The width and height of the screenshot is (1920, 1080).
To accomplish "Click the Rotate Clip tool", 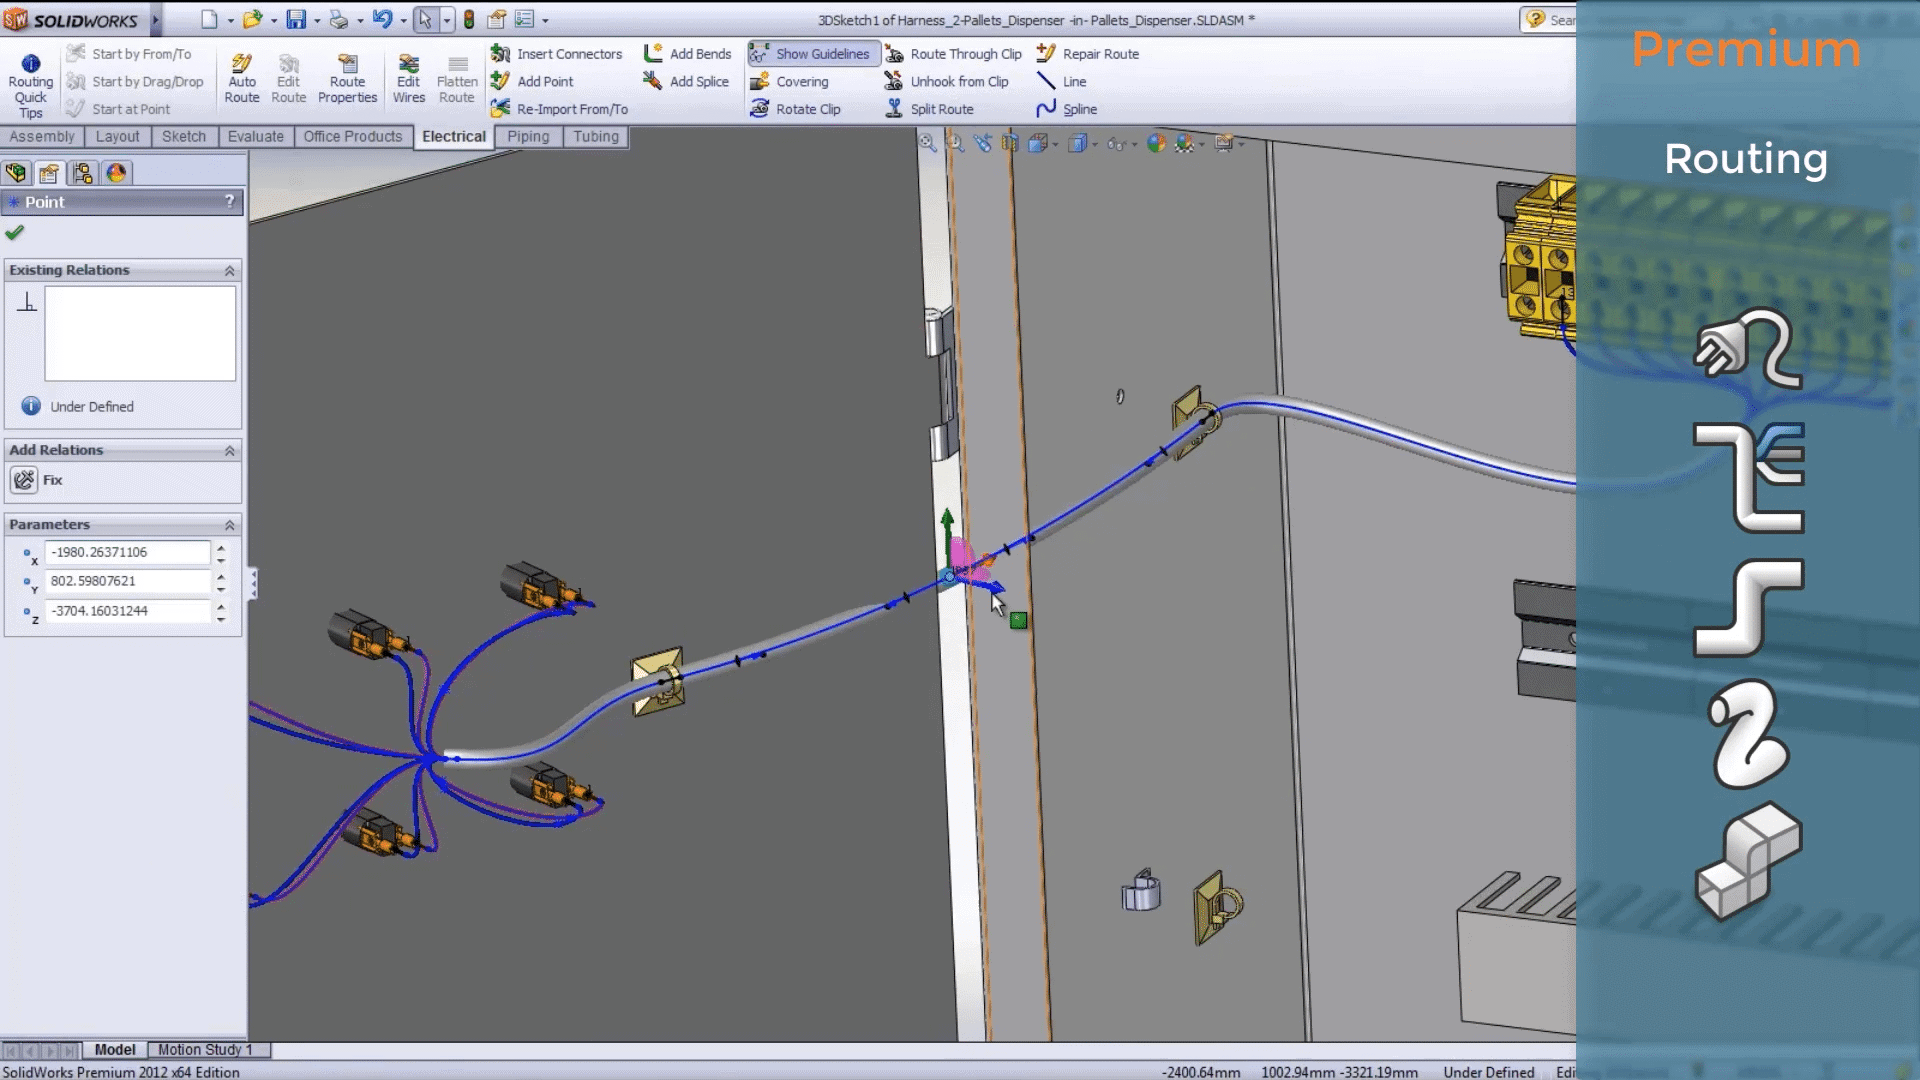I will point(796,109).
